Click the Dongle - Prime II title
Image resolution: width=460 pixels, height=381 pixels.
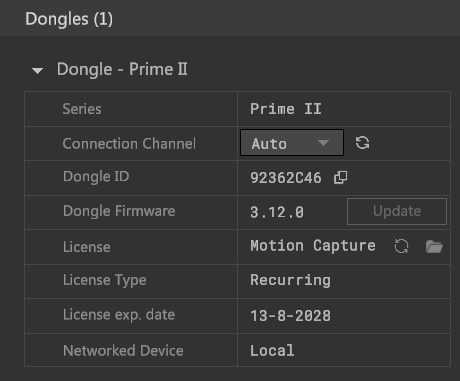[122, 70]
